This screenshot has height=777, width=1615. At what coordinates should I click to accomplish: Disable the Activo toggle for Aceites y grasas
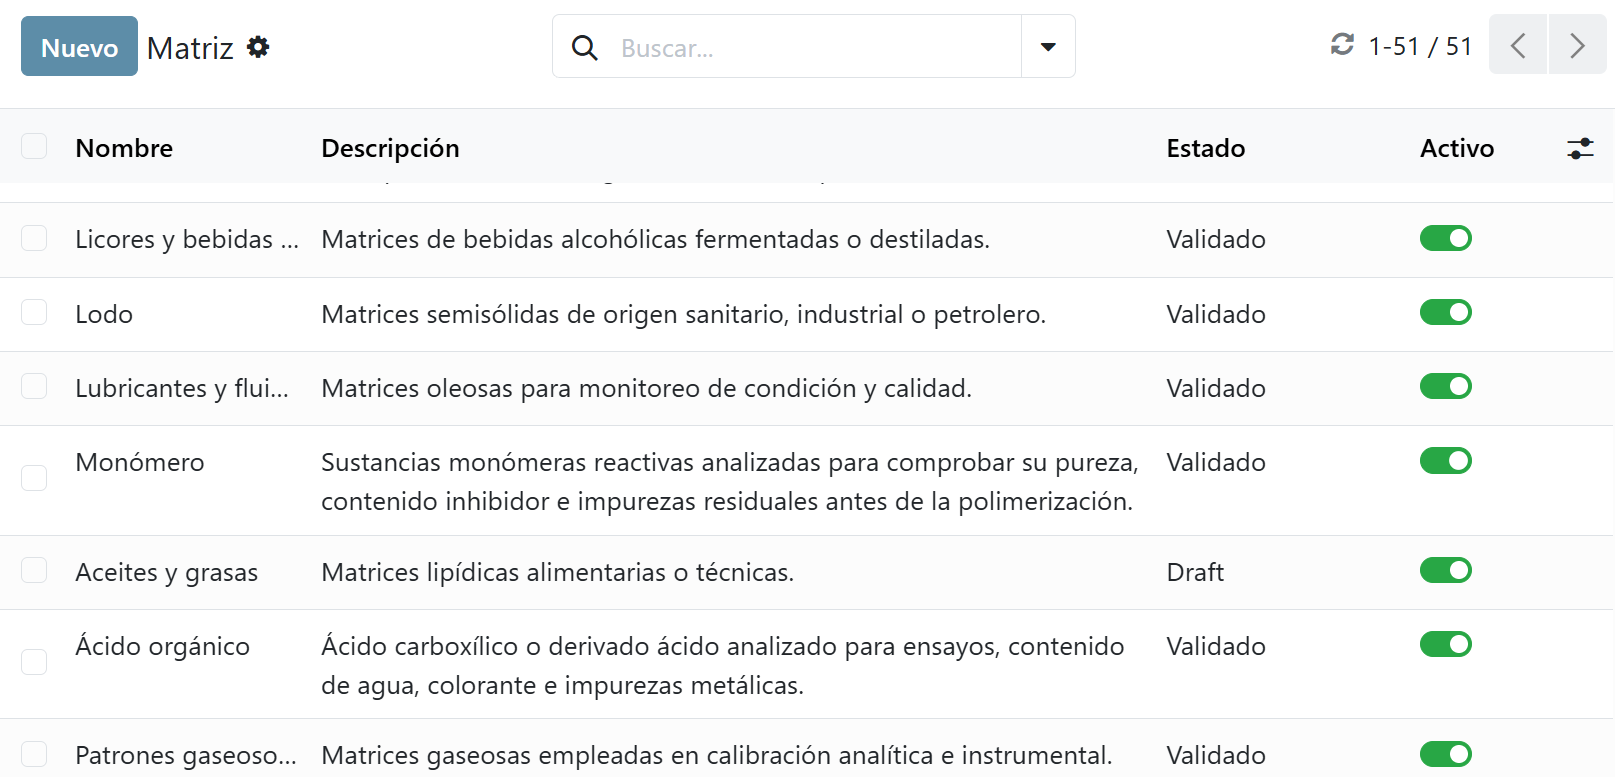tap(1445, 570)
